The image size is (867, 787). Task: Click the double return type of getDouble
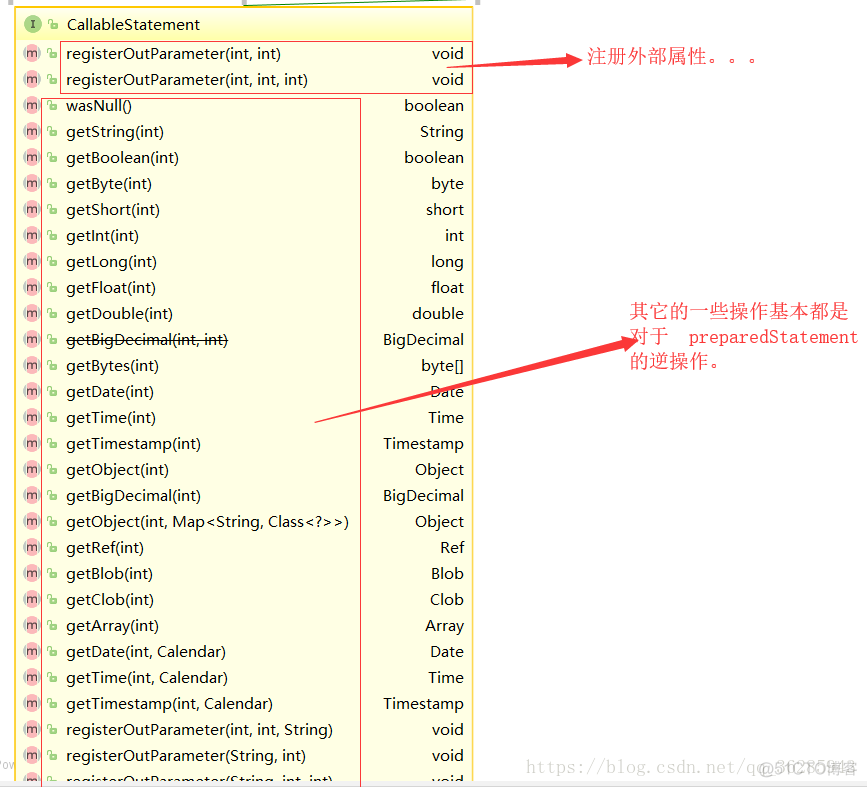438,314
